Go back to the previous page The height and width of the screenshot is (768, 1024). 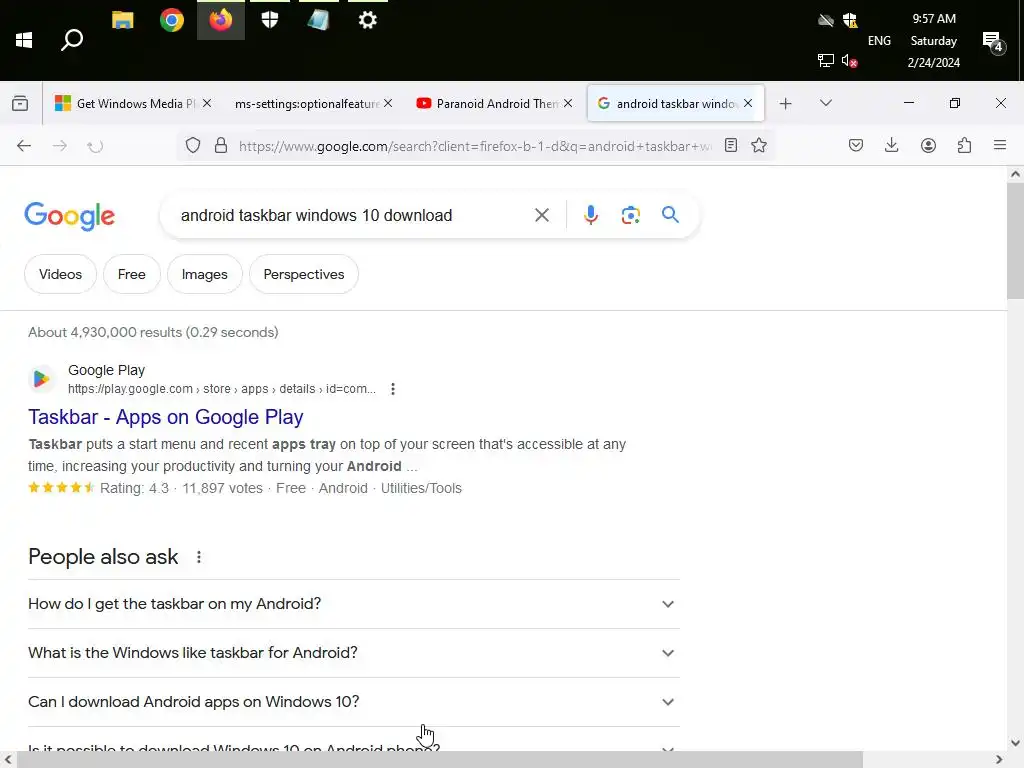click(x=24, y=146)
